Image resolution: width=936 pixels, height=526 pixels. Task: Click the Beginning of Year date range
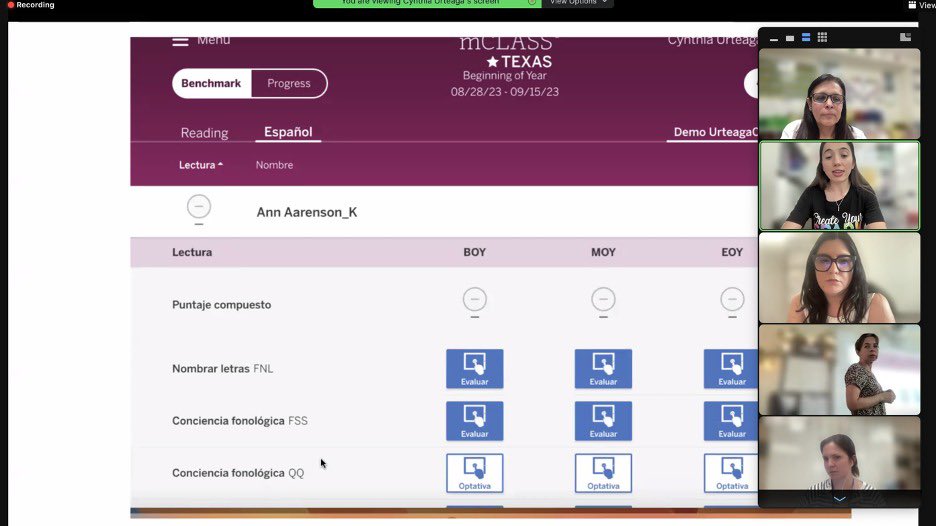504,91
